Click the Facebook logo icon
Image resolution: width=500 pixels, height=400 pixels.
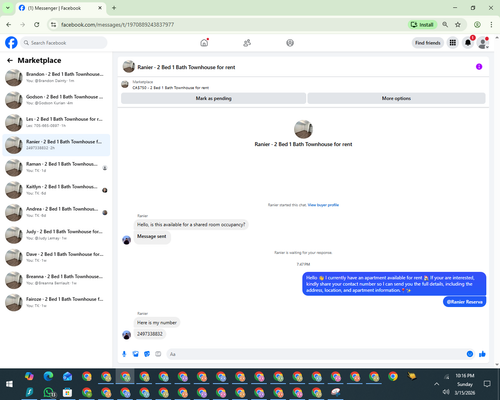tap(11, 43)
